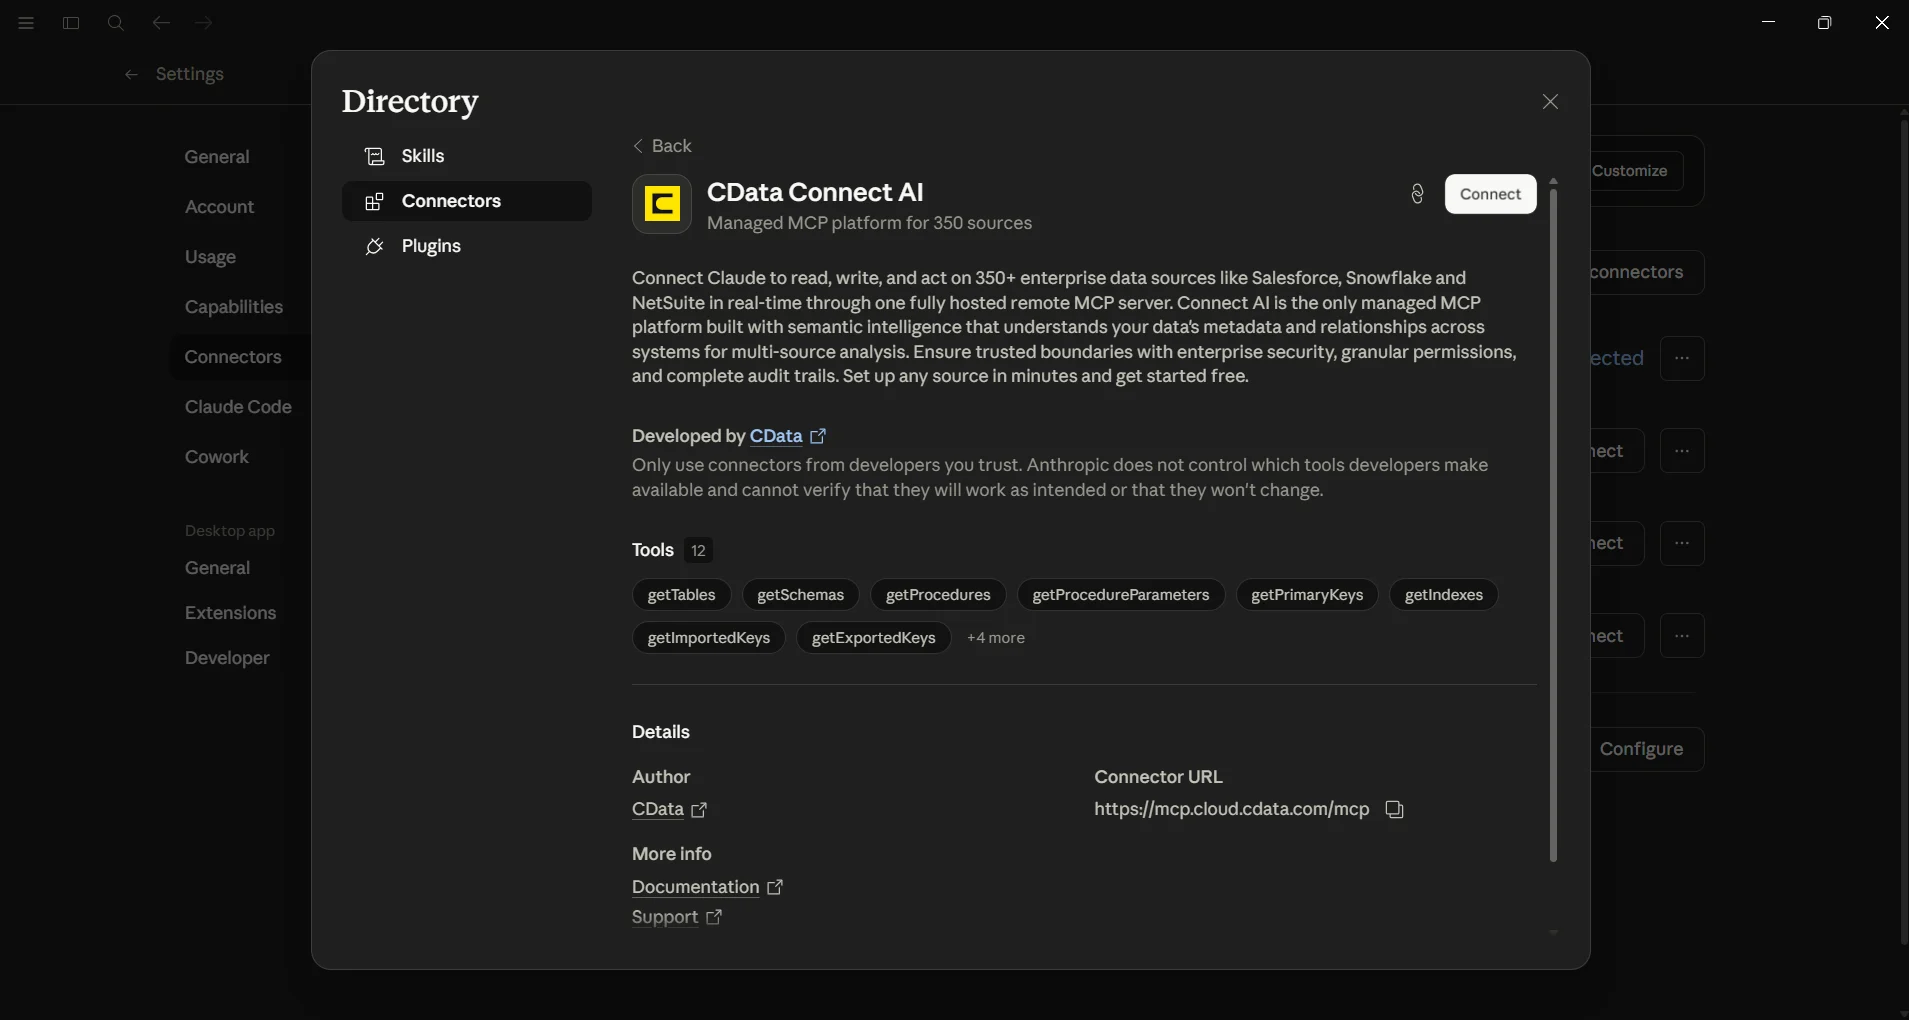Click the main window vertical scrollbar

click(x=1903, y=530)
